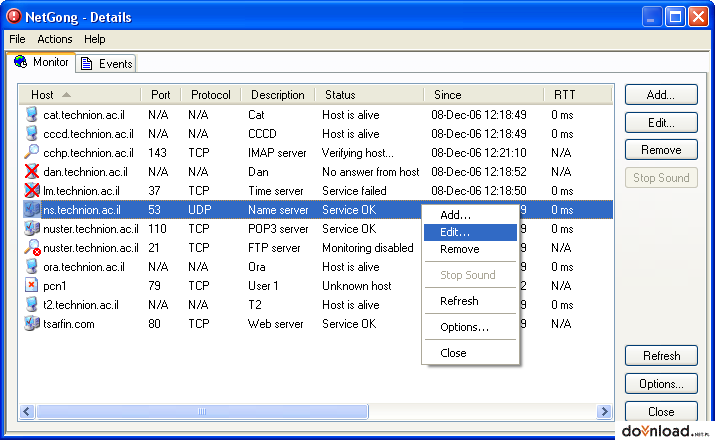Click the NetGong alert icon in title bar
This screenshot has height=440, width=715.
pyautogui.click(x=14, y=17)
